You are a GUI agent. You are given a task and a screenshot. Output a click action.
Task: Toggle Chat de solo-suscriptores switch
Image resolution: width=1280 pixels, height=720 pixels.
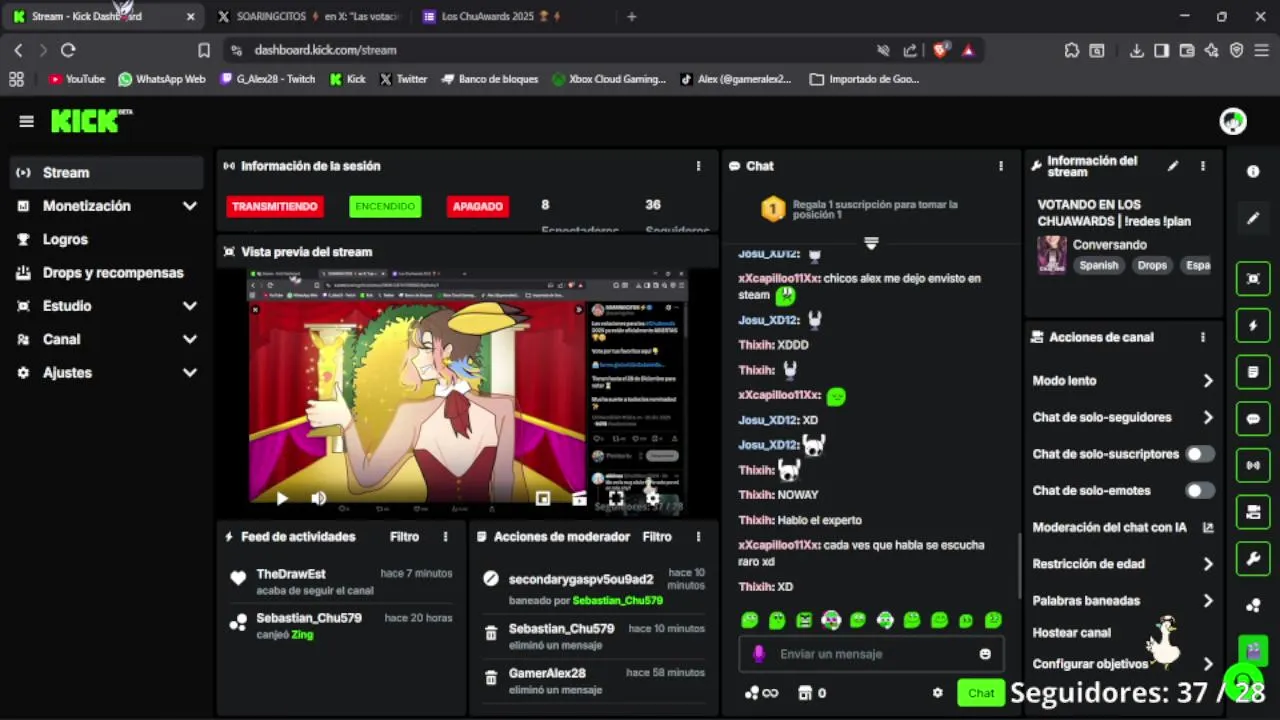1200,454
